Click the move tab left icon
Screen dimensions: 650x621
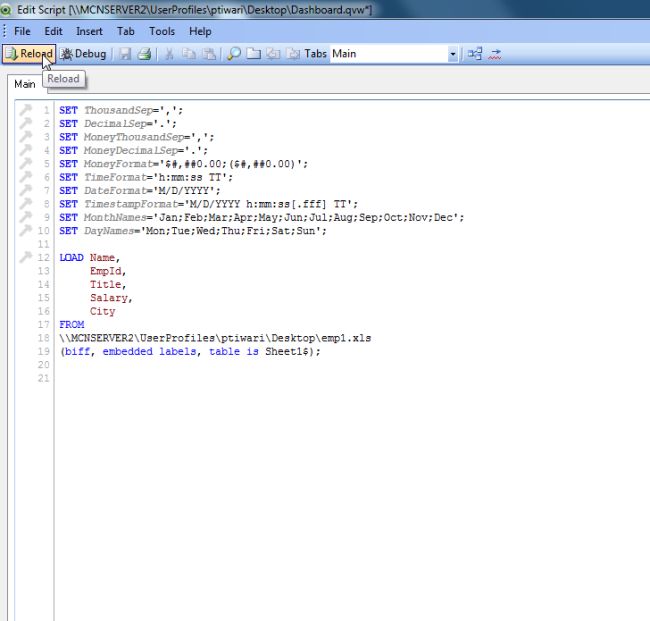(x=273, y=54)
